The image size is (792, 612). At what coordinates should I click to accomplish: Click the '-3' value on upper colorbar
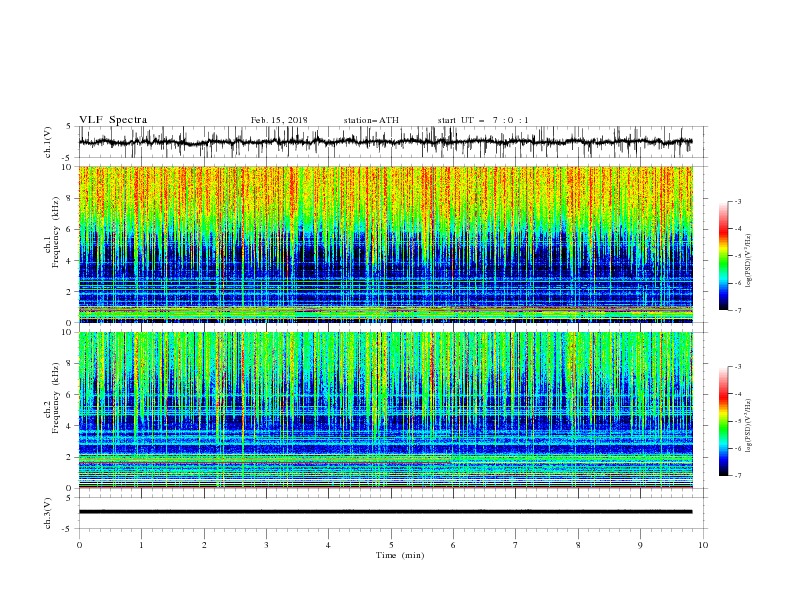click(737, 201)
